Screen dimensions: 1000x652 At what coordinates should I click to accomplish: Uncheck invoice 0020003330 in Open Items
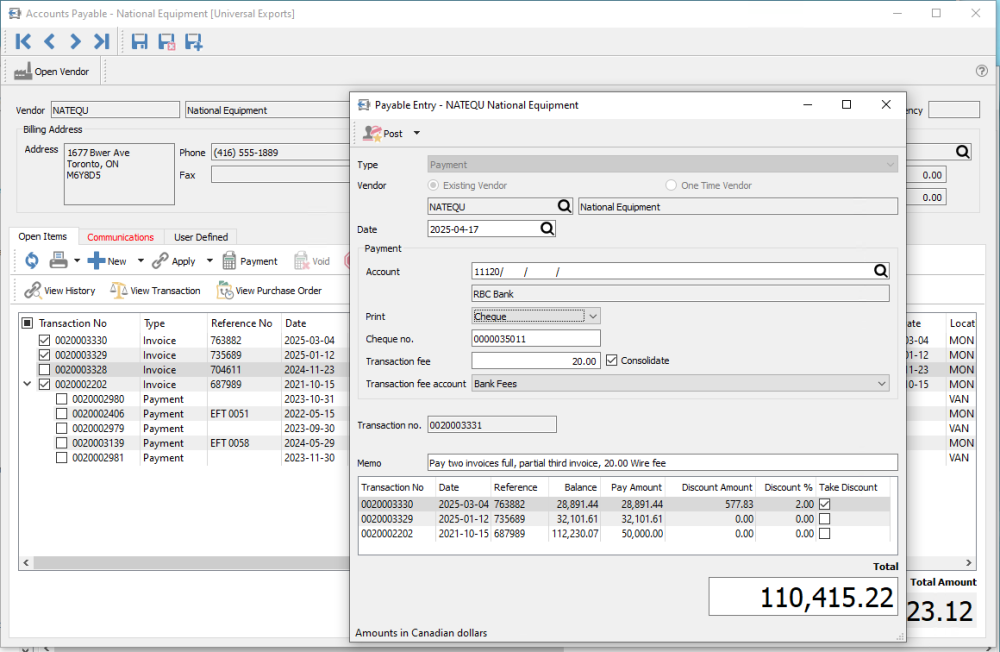point(45,340)
